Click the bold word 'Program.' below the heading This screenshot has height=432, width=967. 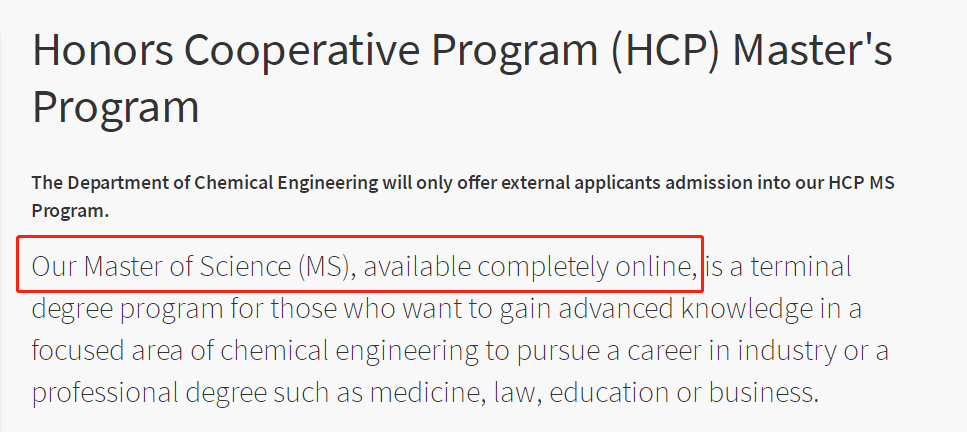tap(70, 211)
